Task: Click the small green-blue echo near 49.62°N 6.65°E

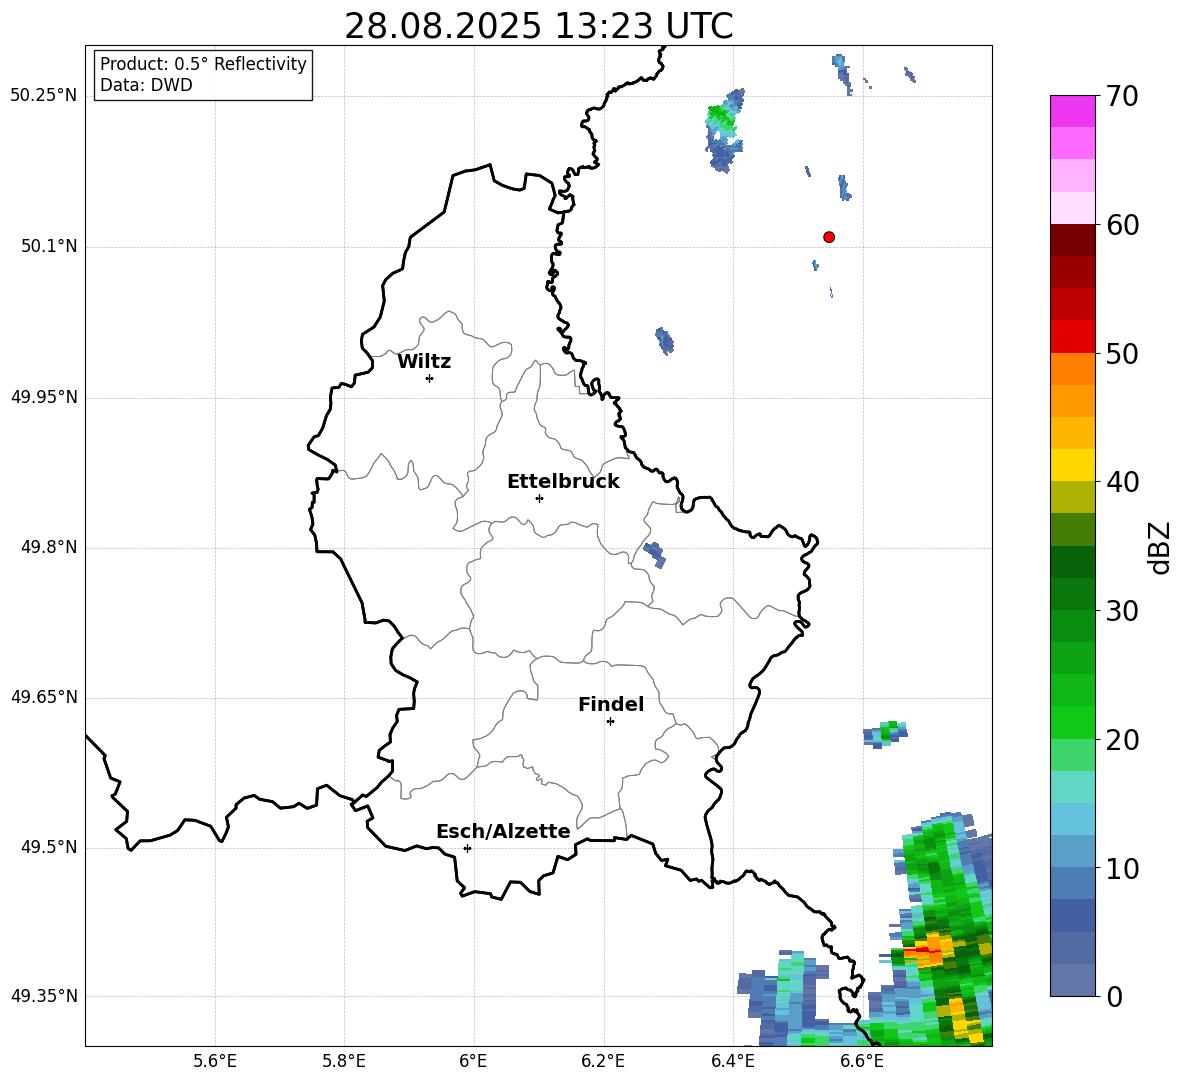Action: click(886, 733)
